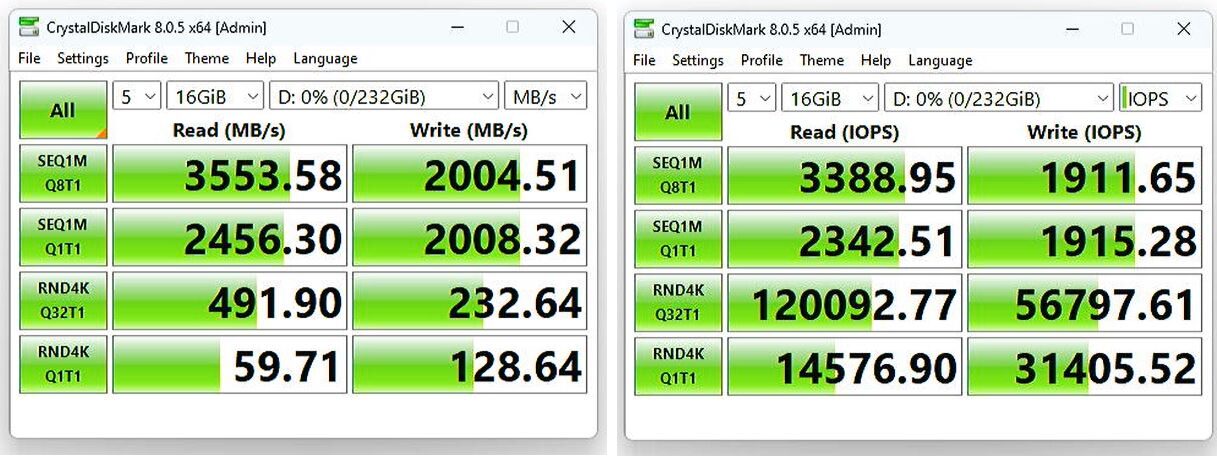Open Settings menu in right IOPS window

click(x=698, y=60)
